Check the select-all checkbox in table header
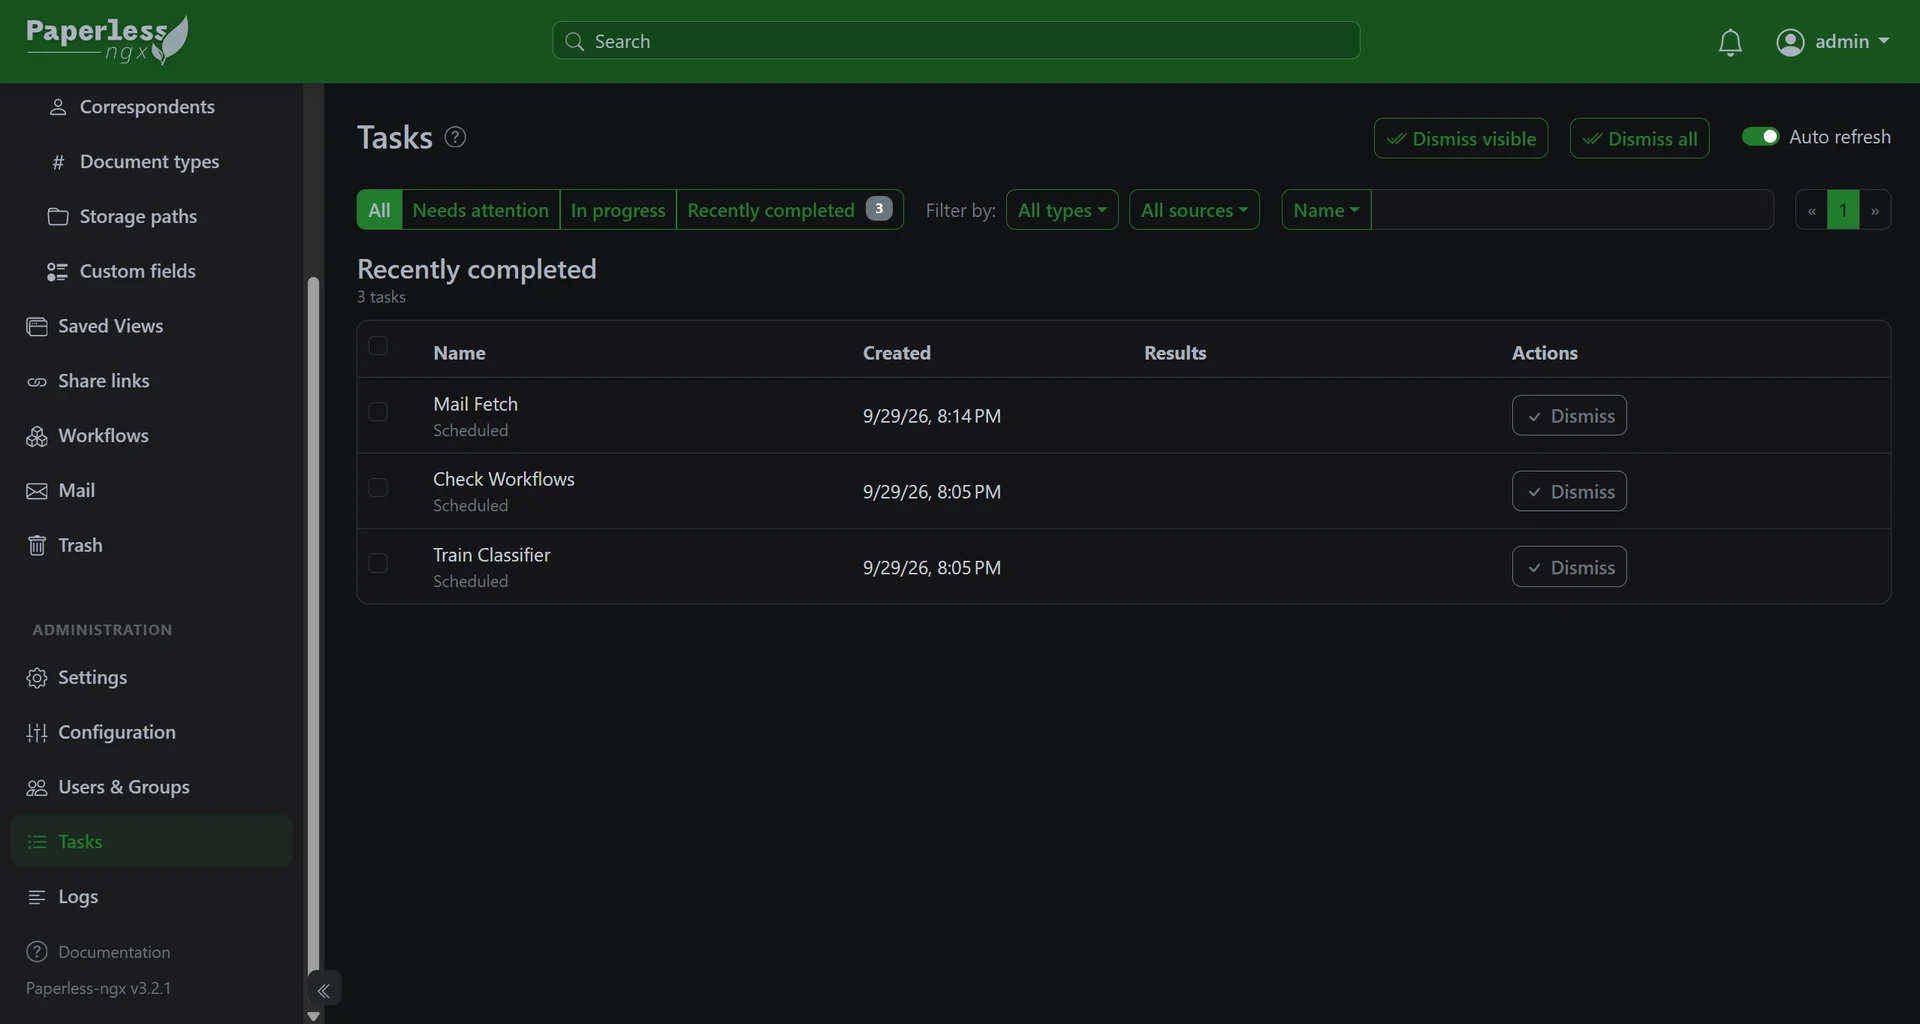 pos(378,346)
